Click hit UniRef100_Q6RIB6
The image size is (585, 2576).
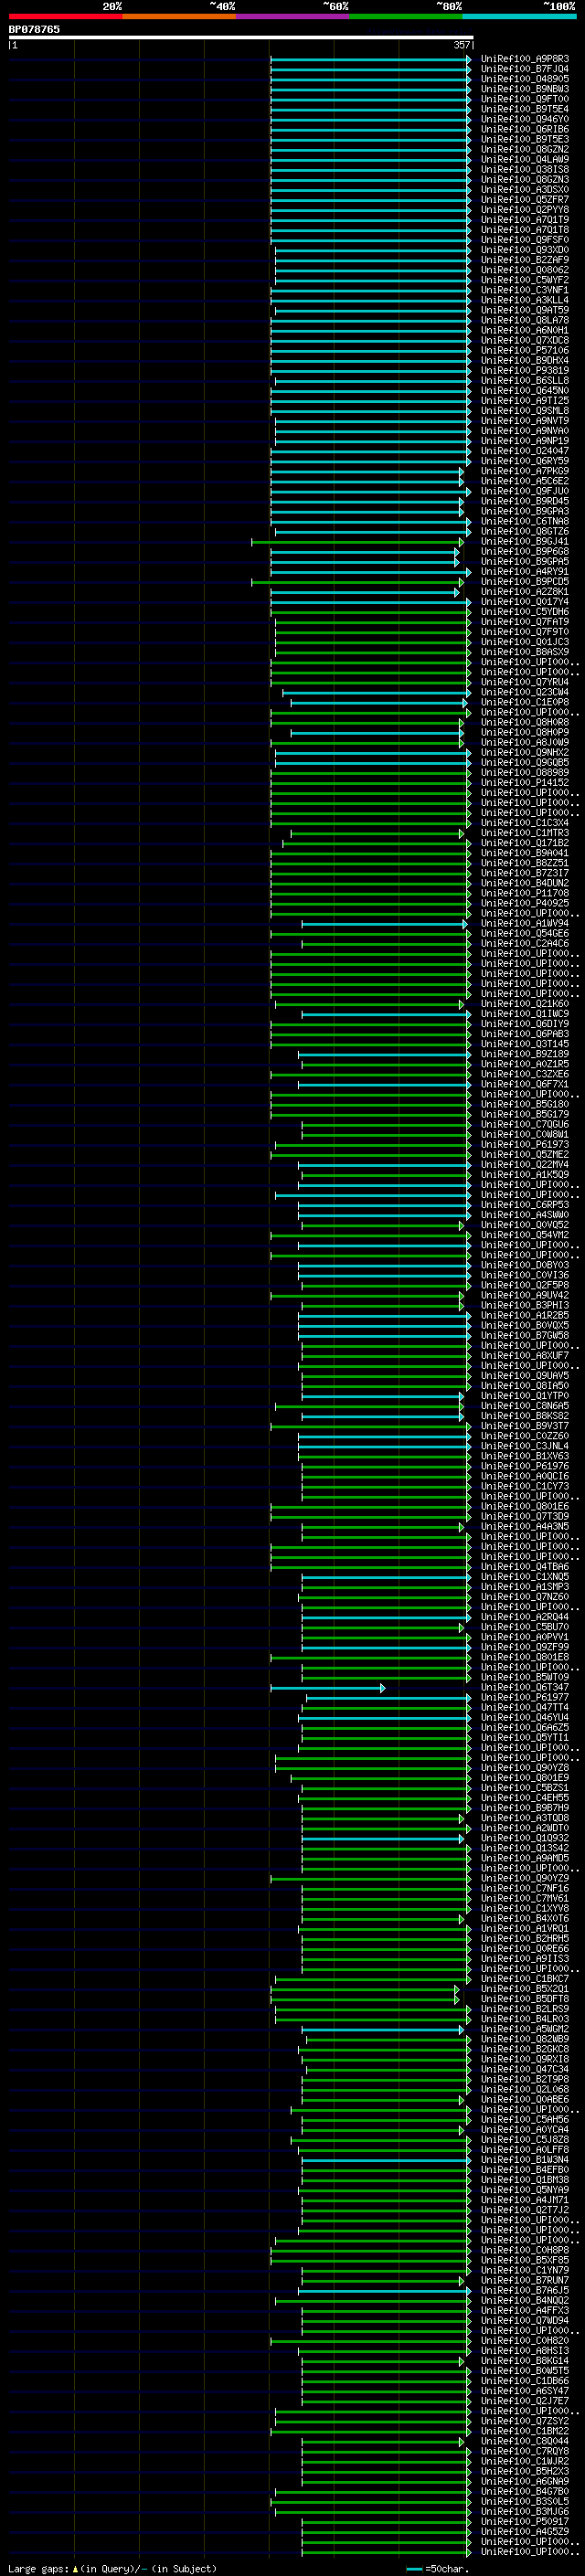525,129
